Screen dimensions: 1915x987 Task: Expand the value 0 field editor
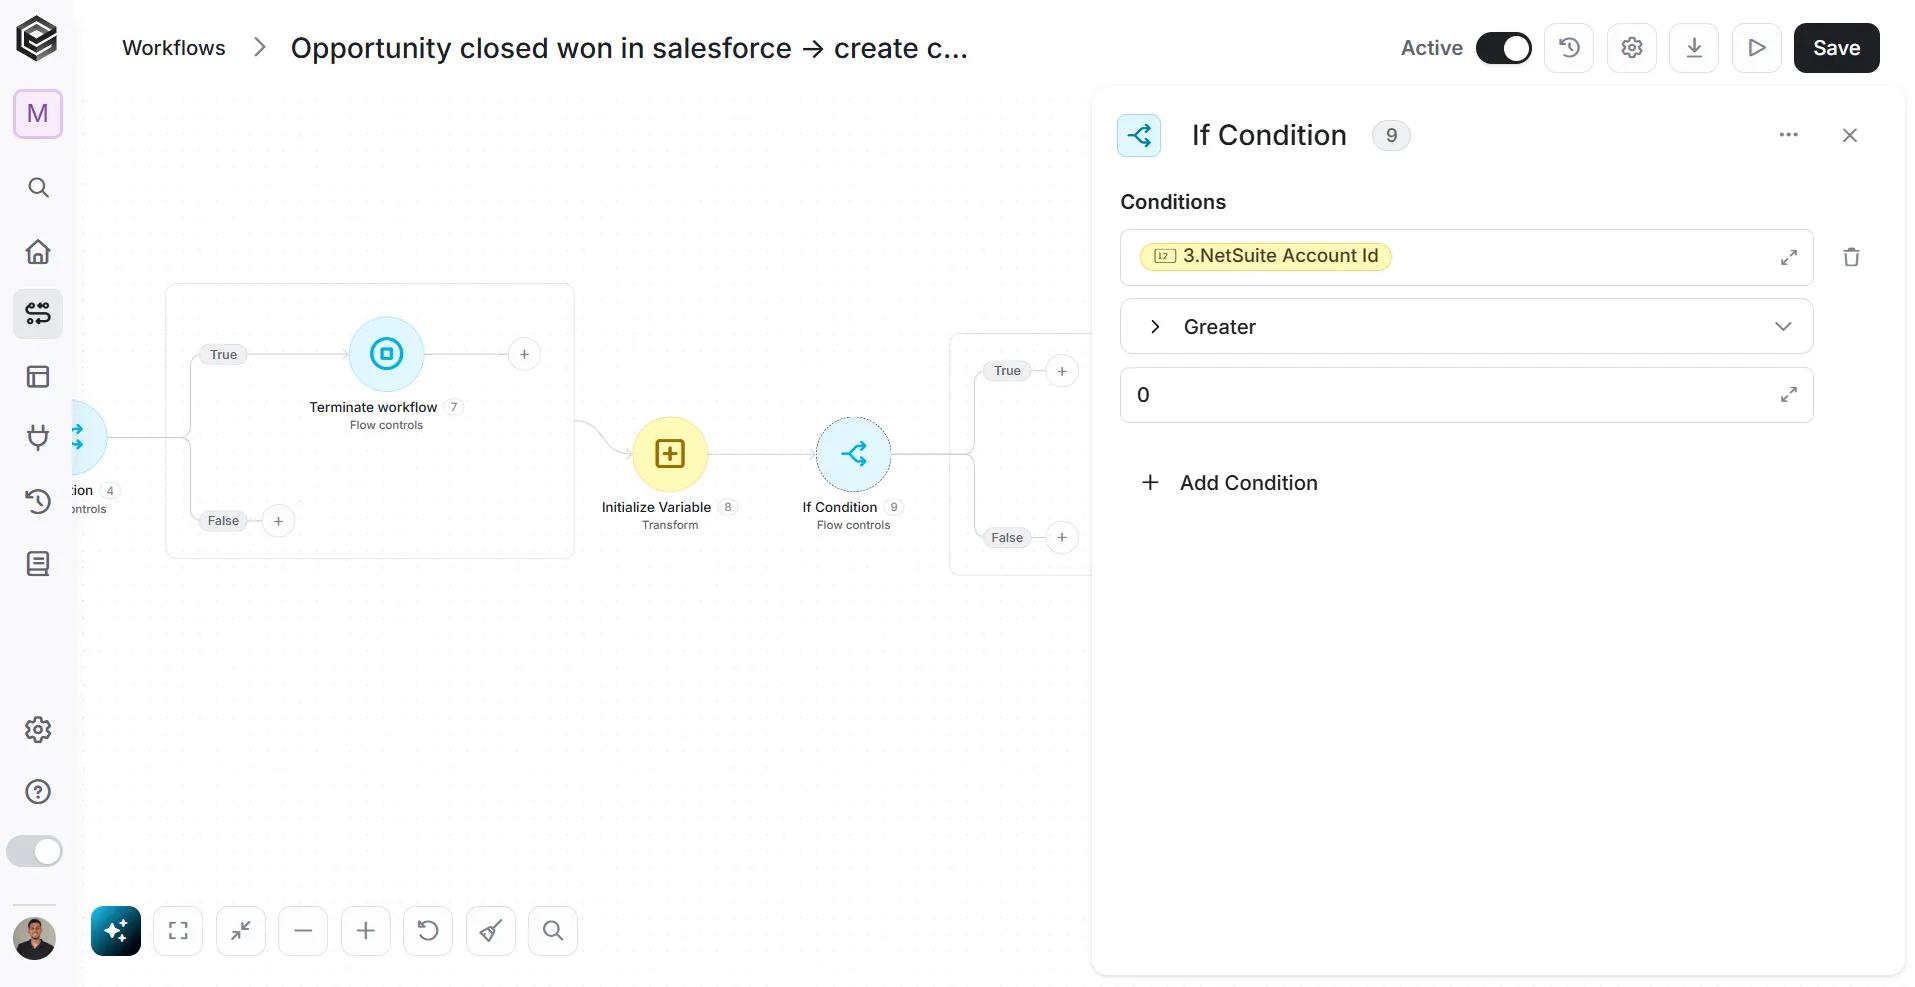coord(1789,395)
